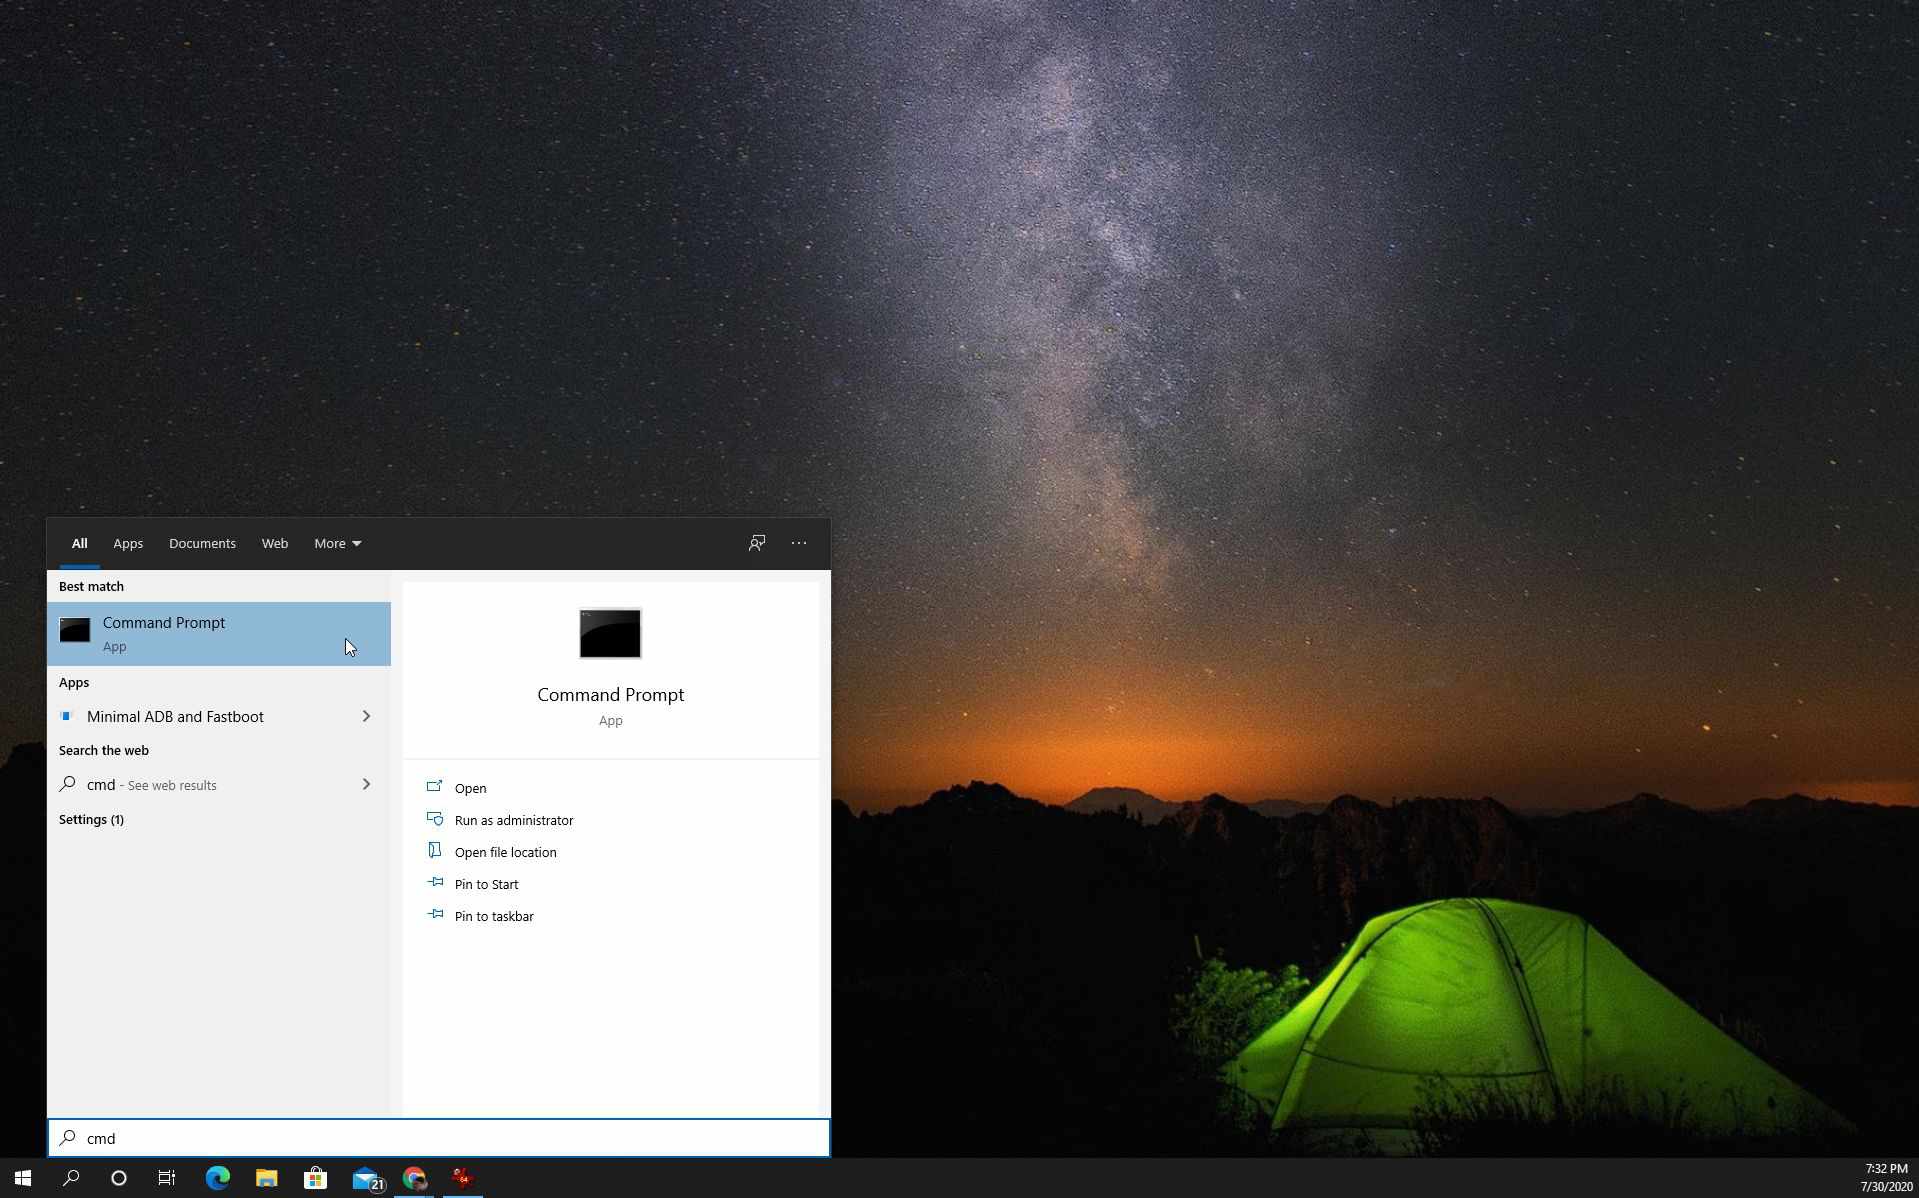Open the taskbar clock and date
The width and height of the screenshot is (1919, 1198).
click(x=1886, y=1178)
